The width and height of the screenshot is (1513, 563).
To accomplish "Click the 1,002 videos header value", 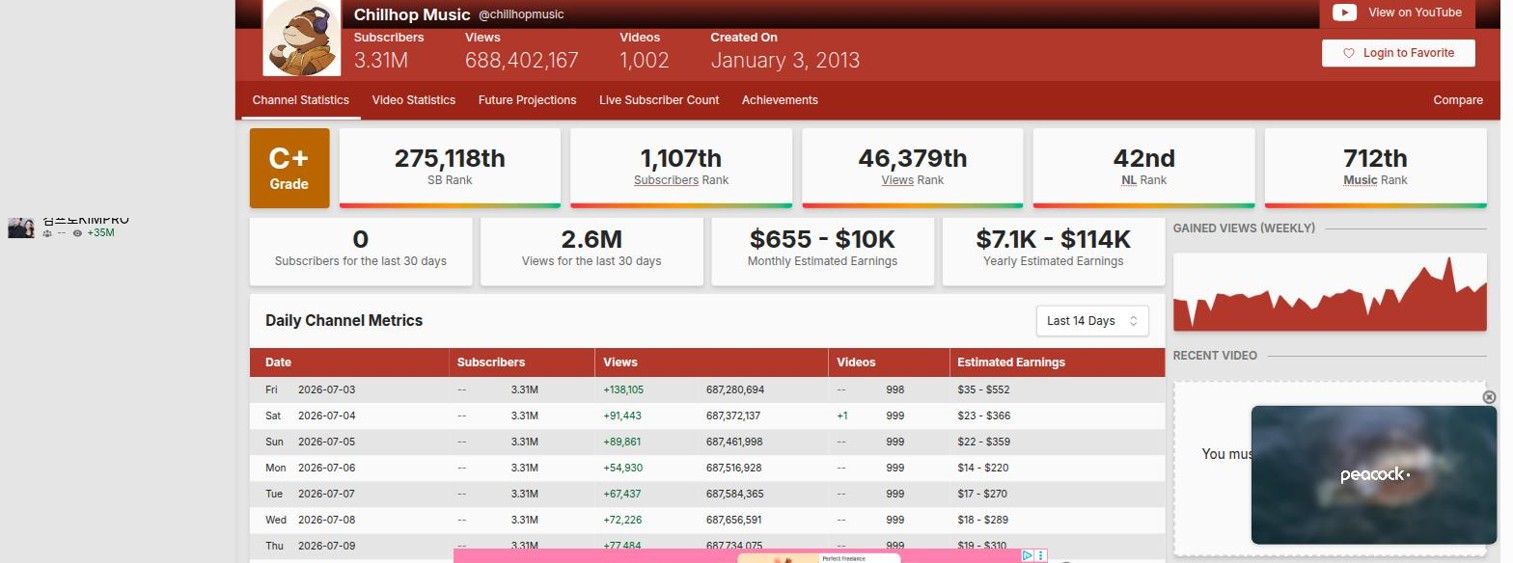I will (x=644, y=60).
